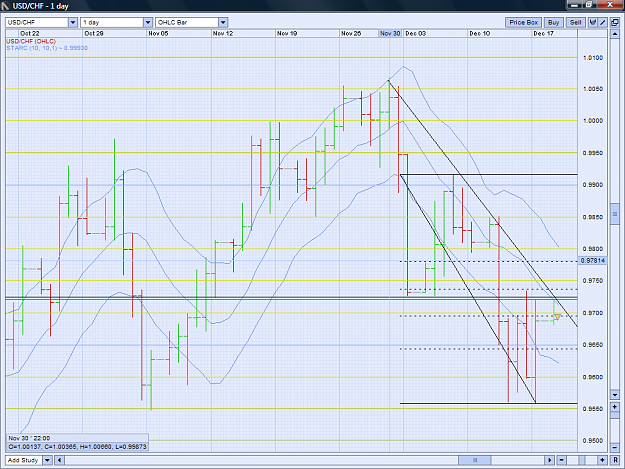Click the Price Box button
625x469 pixels.
click(x=523, y=22)
